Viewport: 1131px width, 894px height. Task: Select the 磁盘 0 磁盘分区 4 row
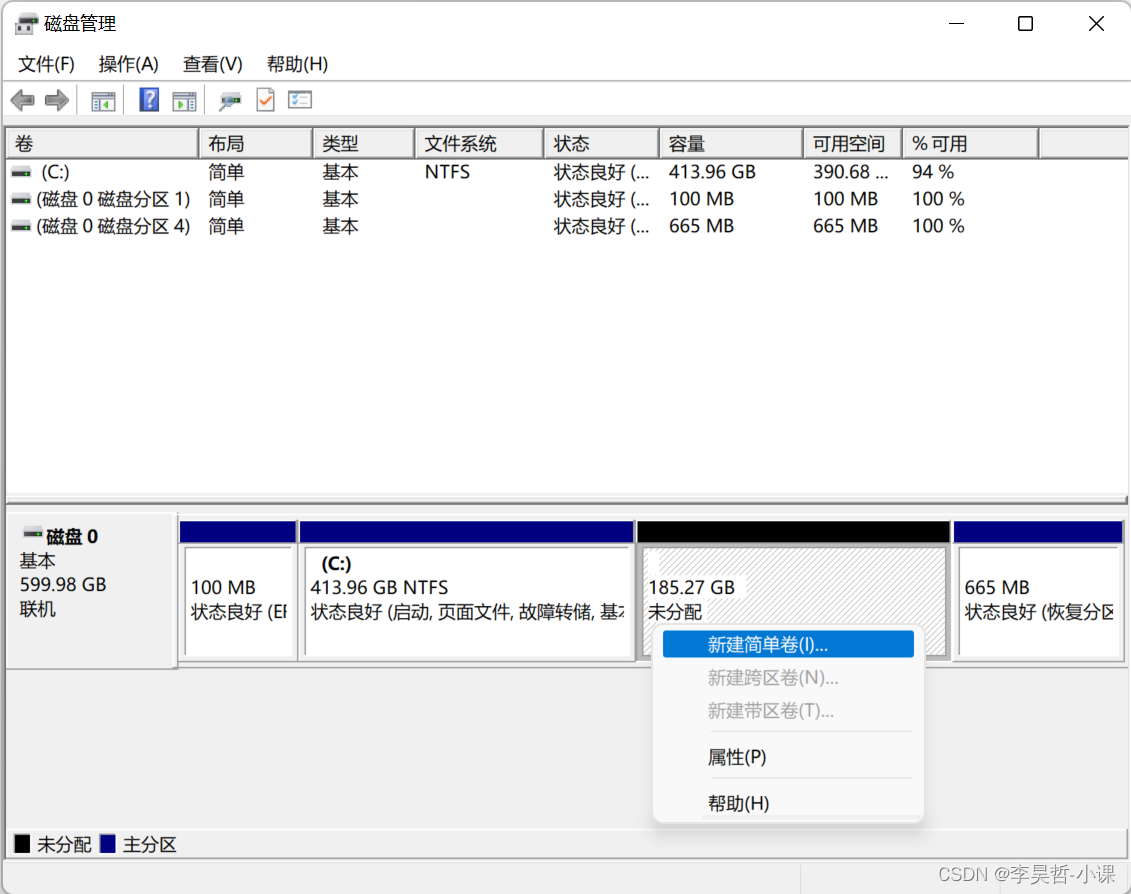point(523,227)
